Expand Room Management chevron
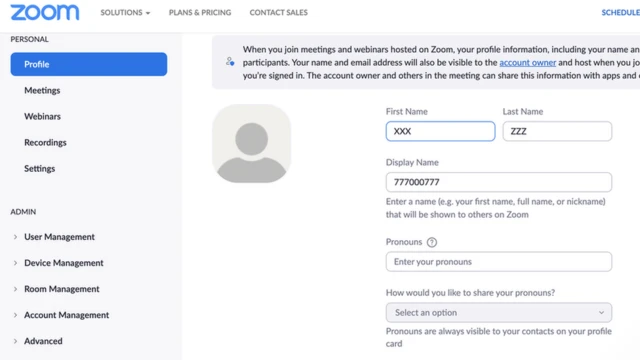 tap(16, 289)
